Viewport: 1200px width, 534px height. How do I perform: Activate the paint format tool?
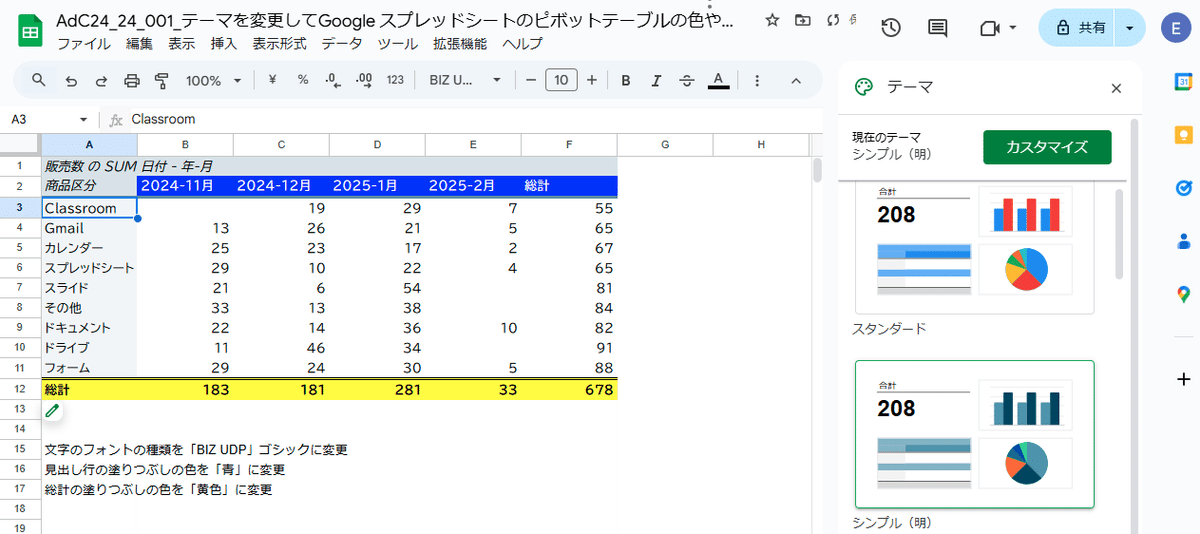(x=162, y=81)
